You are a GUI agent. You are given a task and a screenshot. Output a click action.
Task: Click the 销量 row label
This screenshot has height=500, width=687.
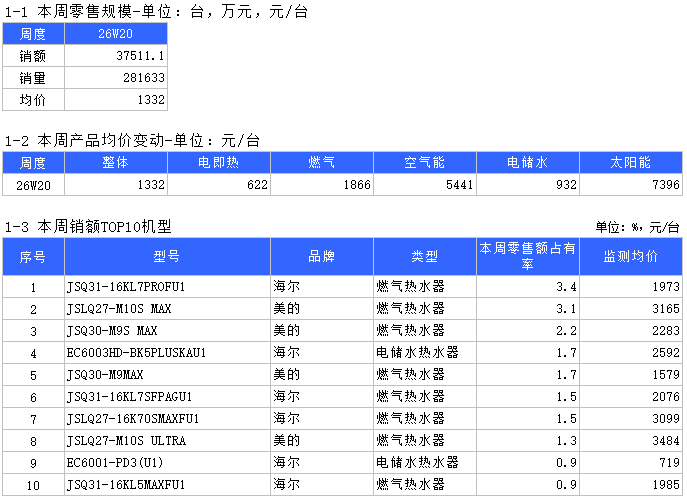point(33,78)
